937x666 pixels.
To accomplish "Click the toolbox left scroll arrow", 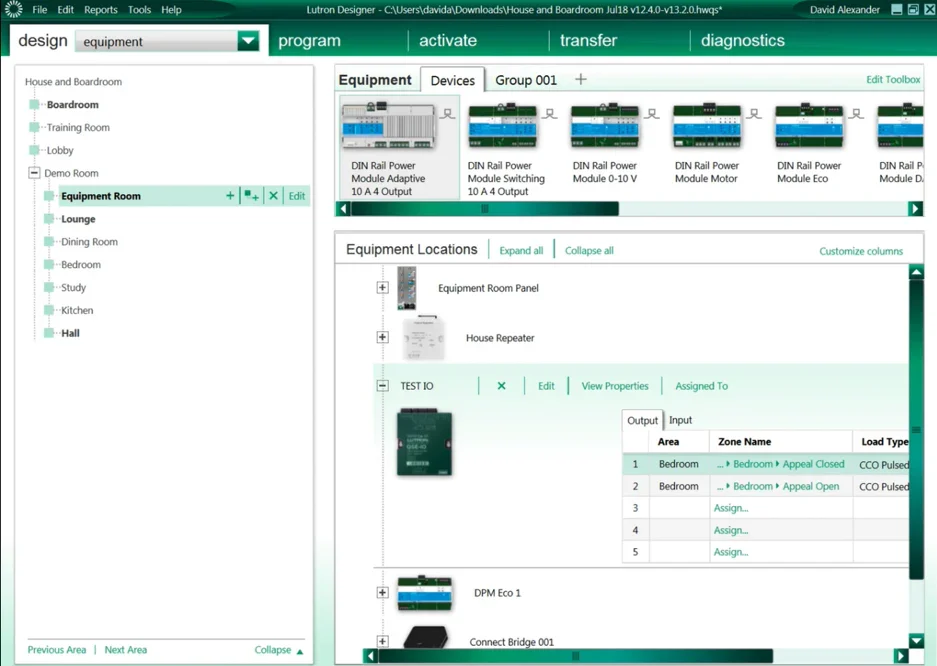I will tap(343, 208).
